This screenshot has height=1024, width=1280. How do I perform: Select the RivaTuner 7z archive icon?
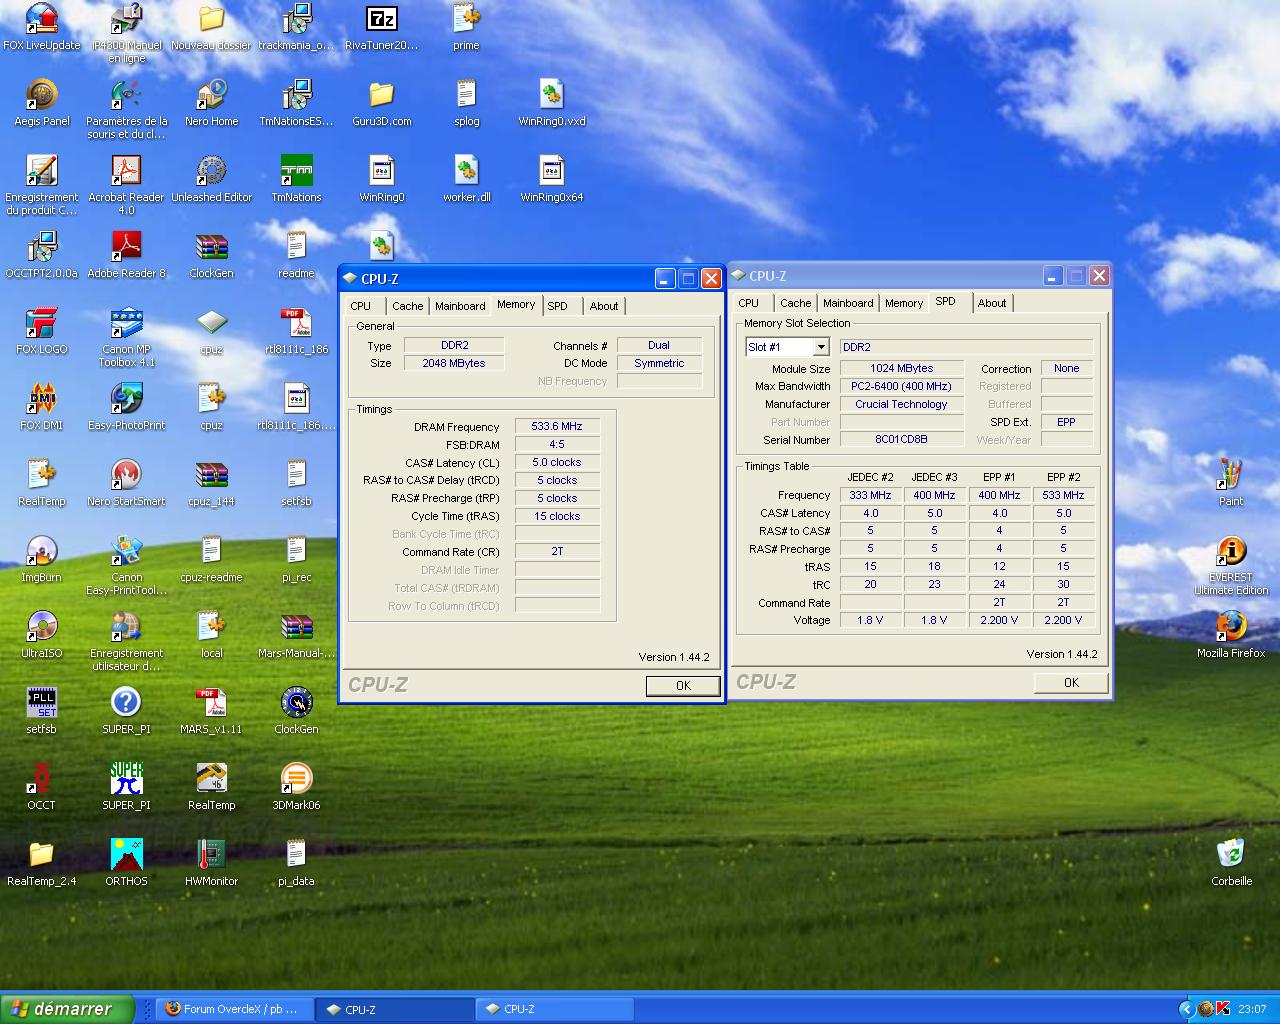pyautogui.click(x=381, y=26)
